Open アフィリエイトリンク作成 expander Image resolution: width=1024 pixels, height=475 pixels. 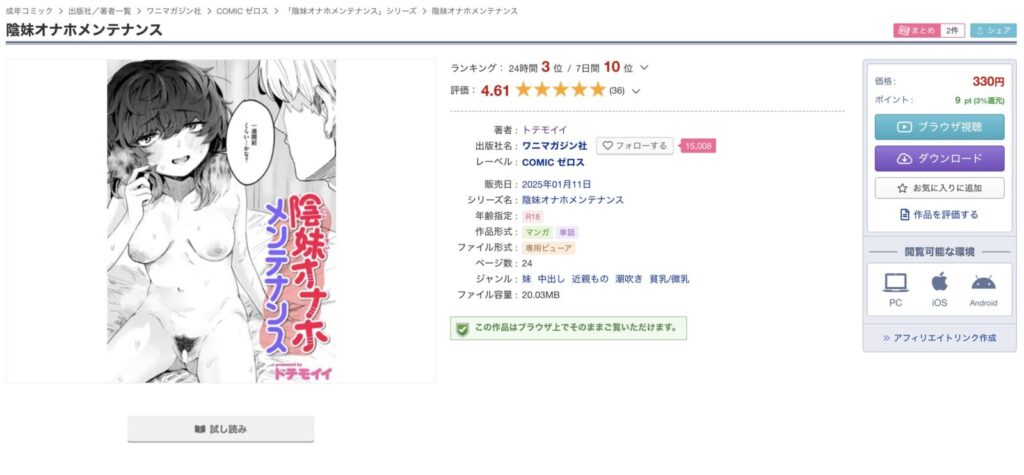(939, 338)
